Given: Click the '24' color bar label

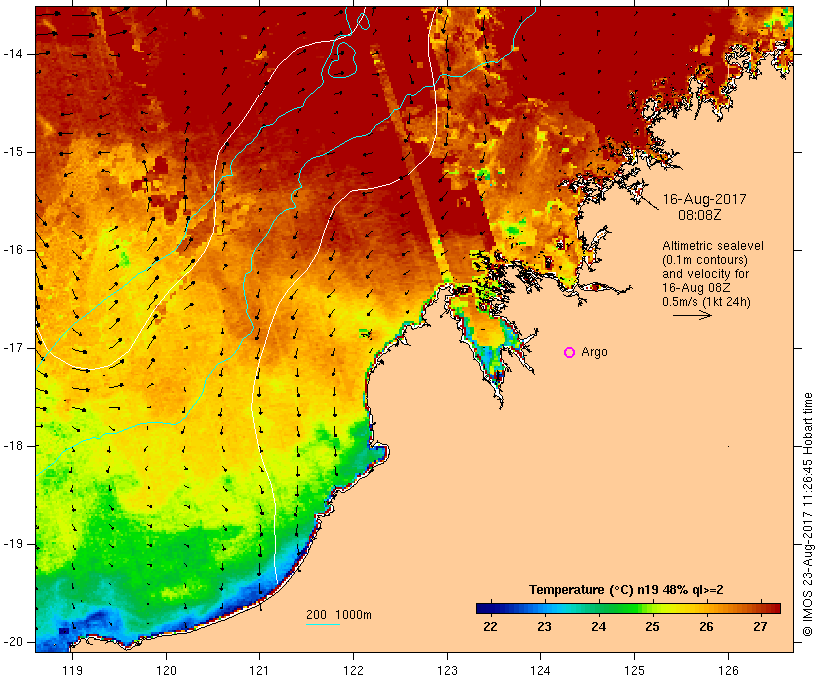Looking at the screenshot, I should 598,627.
